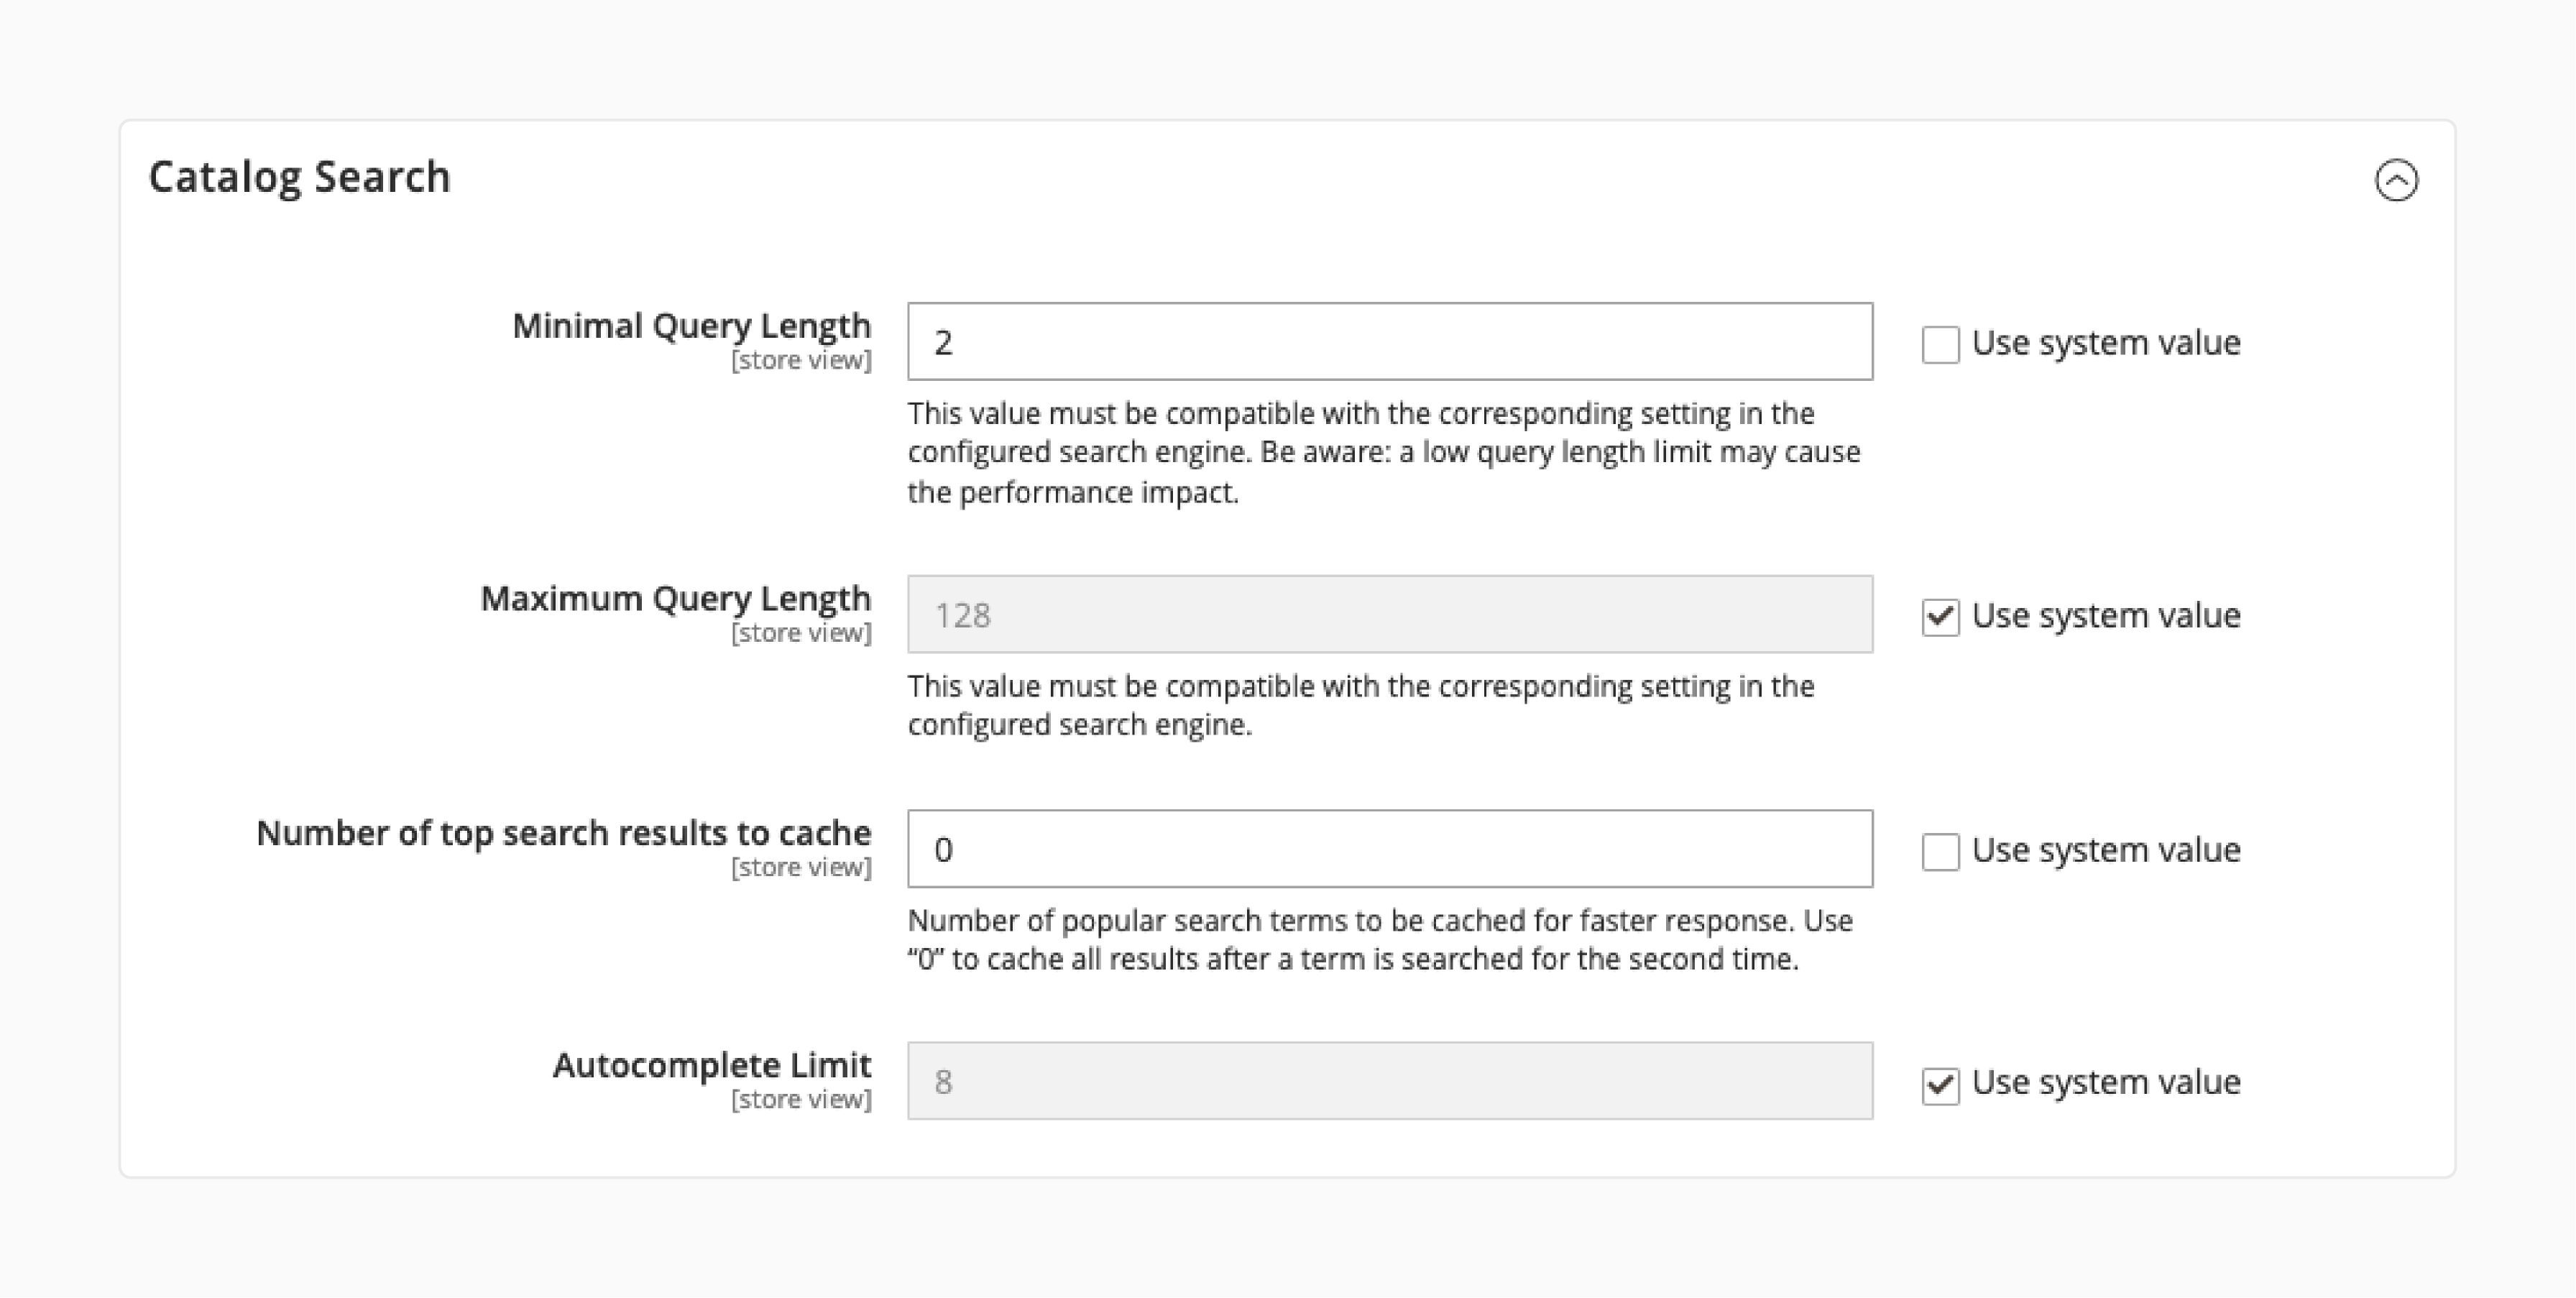Focus Number of top search results field
Screen dimensions: 2576x1298
click(1390, 848)
